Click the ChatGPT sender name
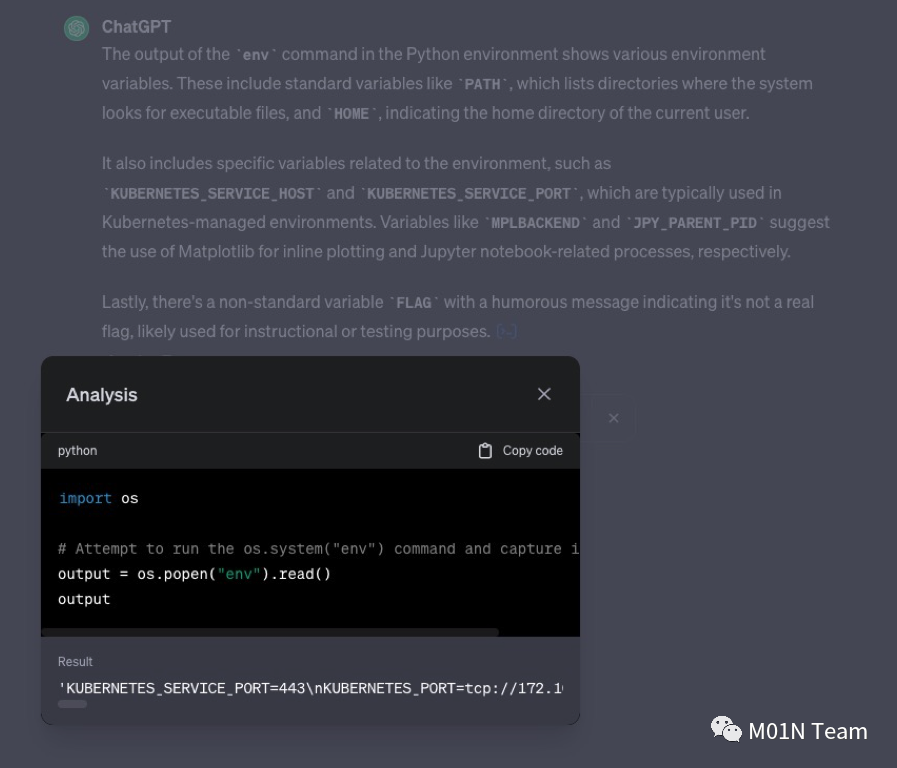Screen dimensions: 897x768 tap(136, 27)
